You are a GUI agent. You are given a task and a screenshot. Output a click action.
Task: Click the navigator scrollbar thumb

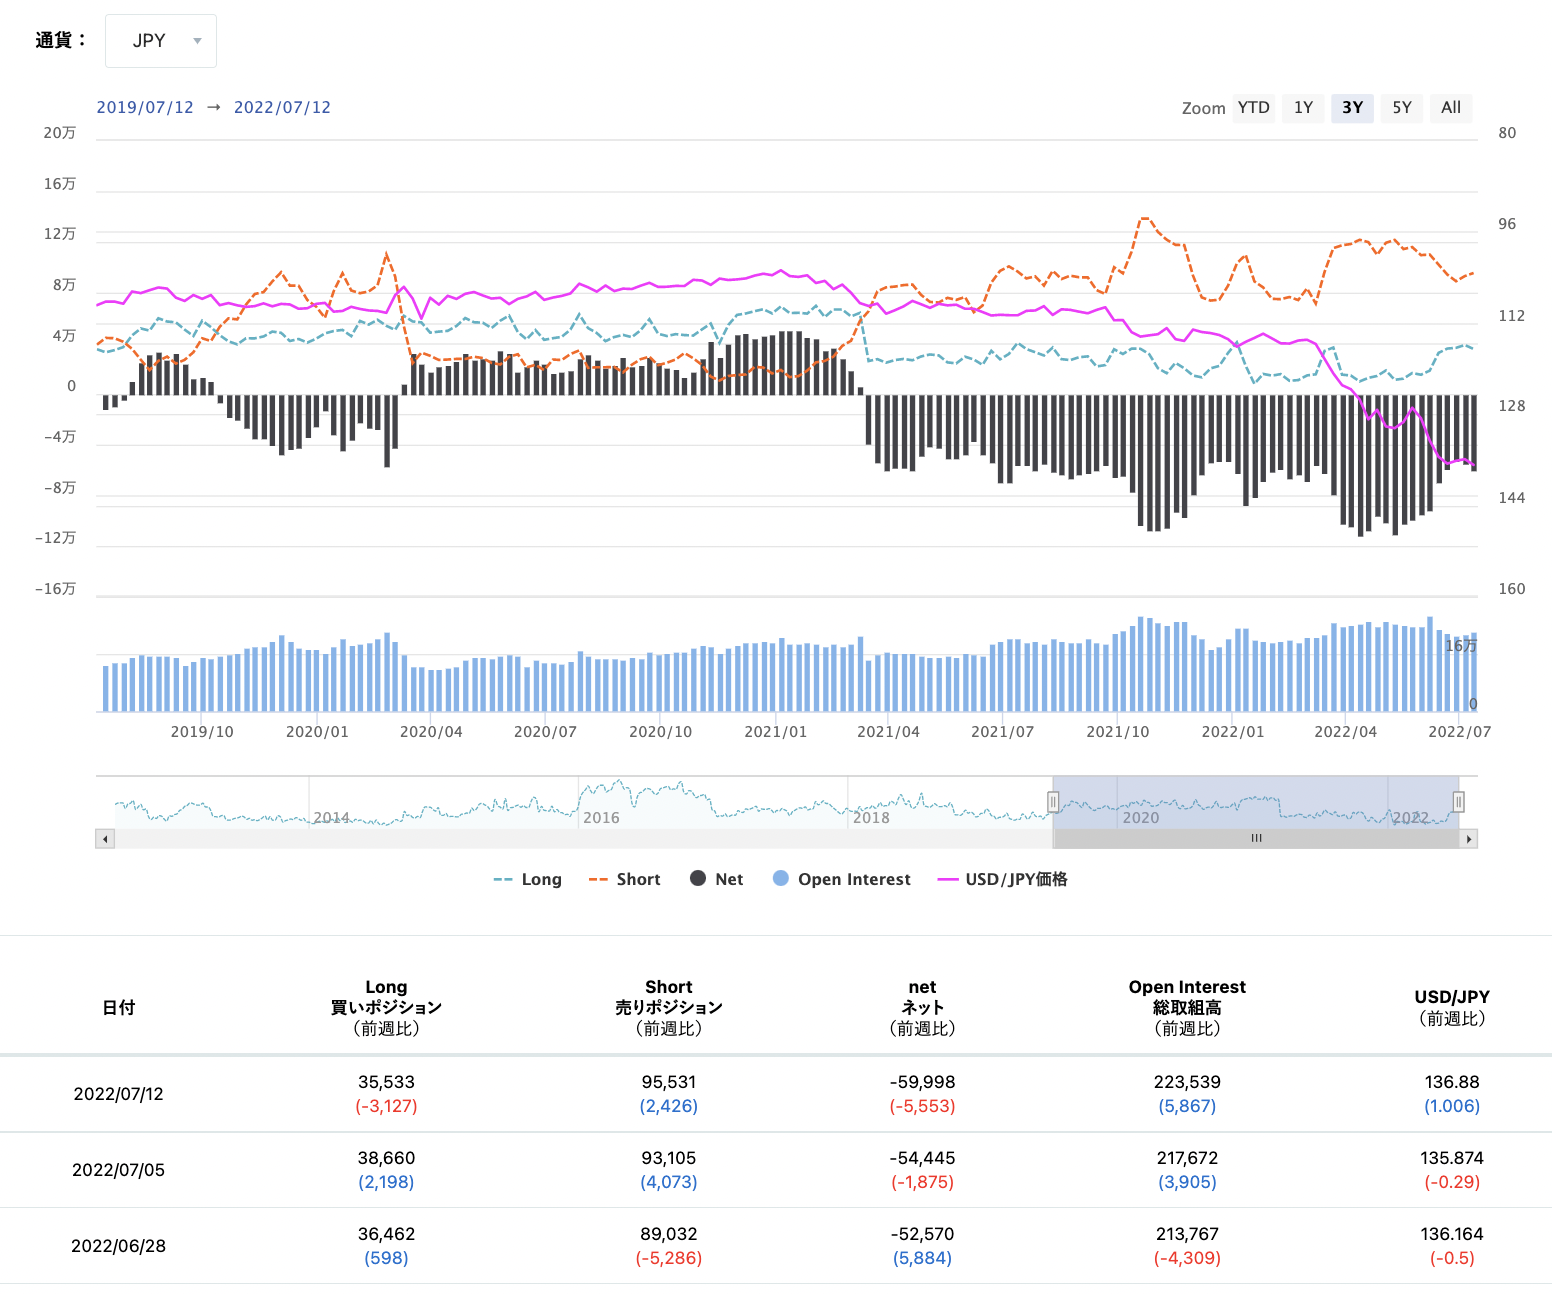(1256, 839)
